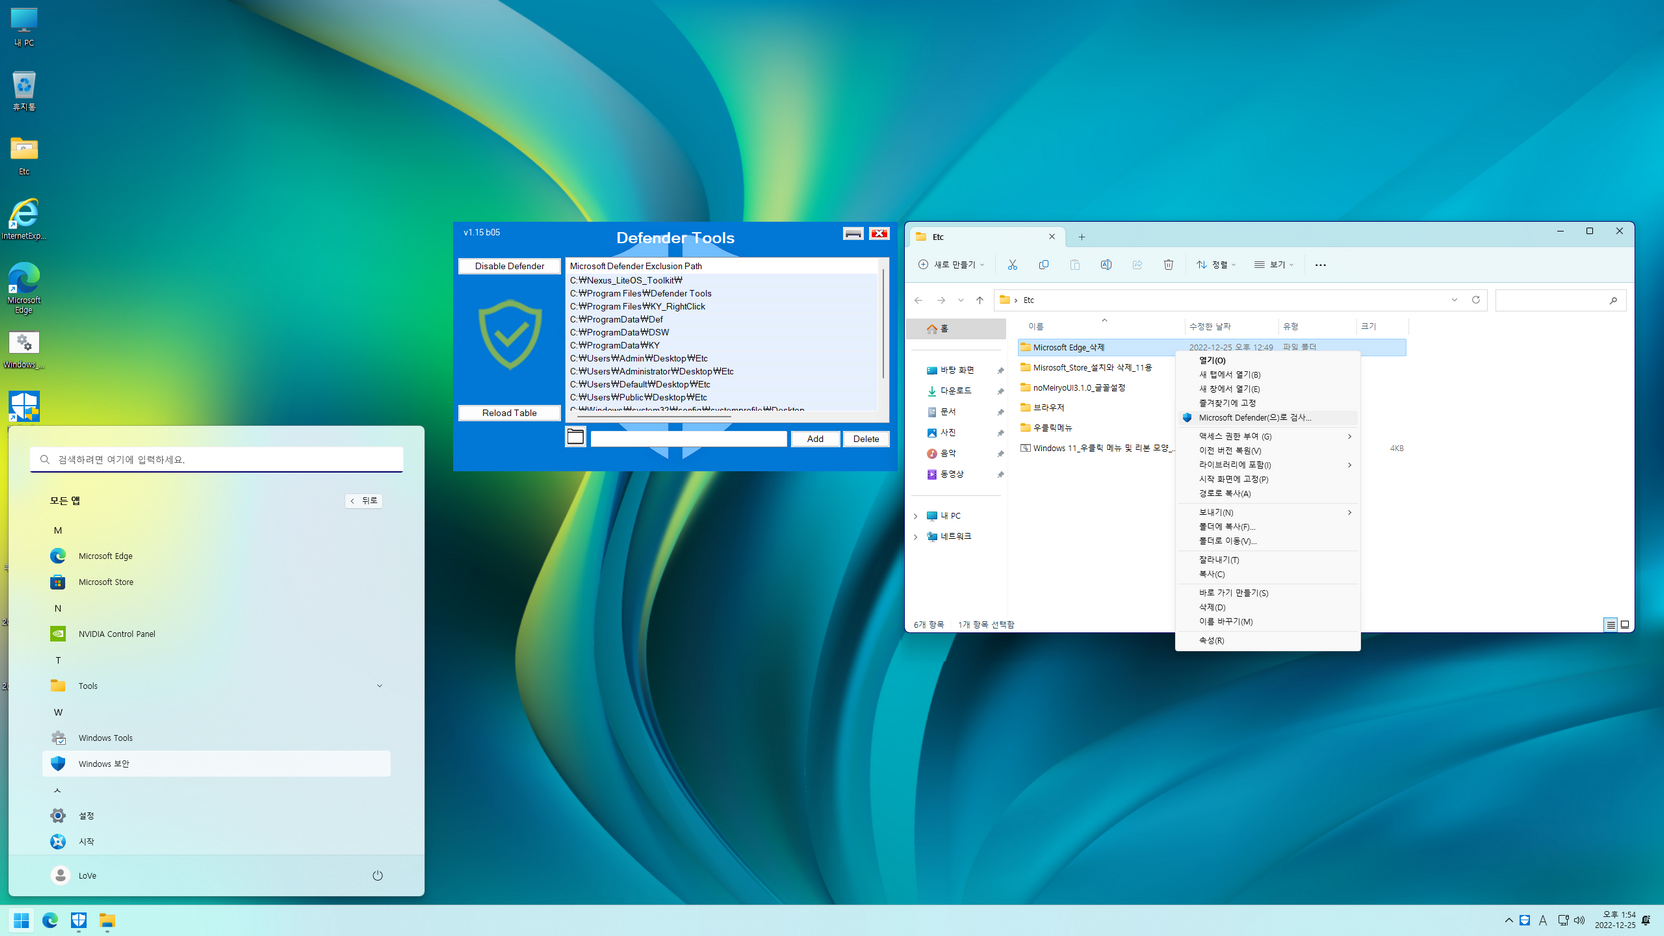Click the Share icon in Explorer toolbar
Screen dimensions: 1664x936
[x=1137, y=265]
